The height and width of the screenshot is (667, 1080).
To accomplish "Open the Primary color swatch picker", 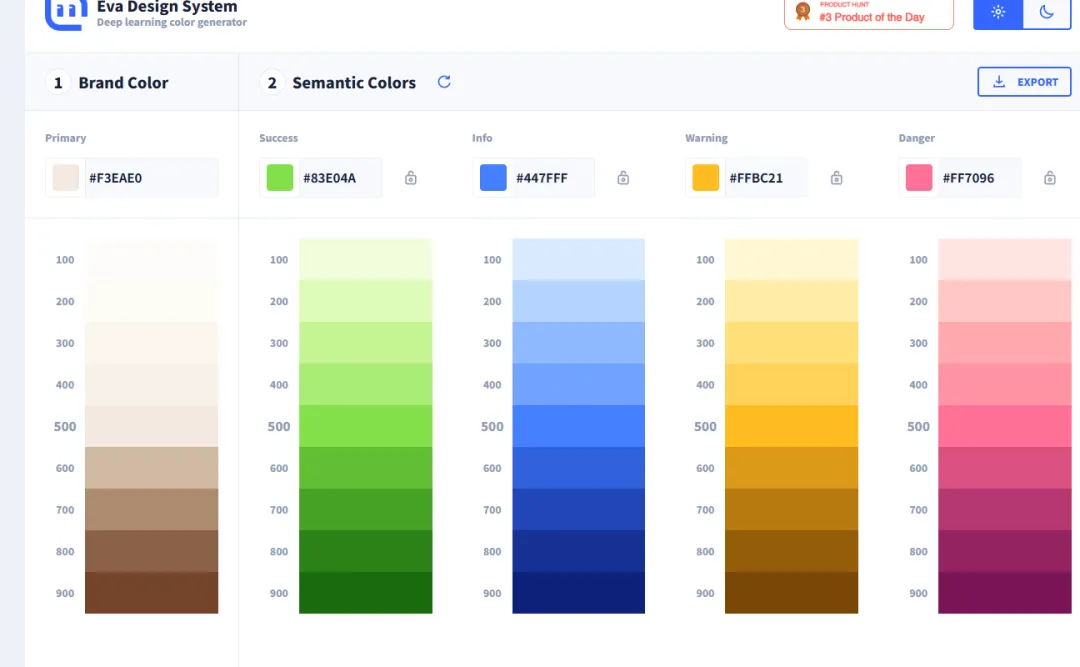I will [66, 178].
